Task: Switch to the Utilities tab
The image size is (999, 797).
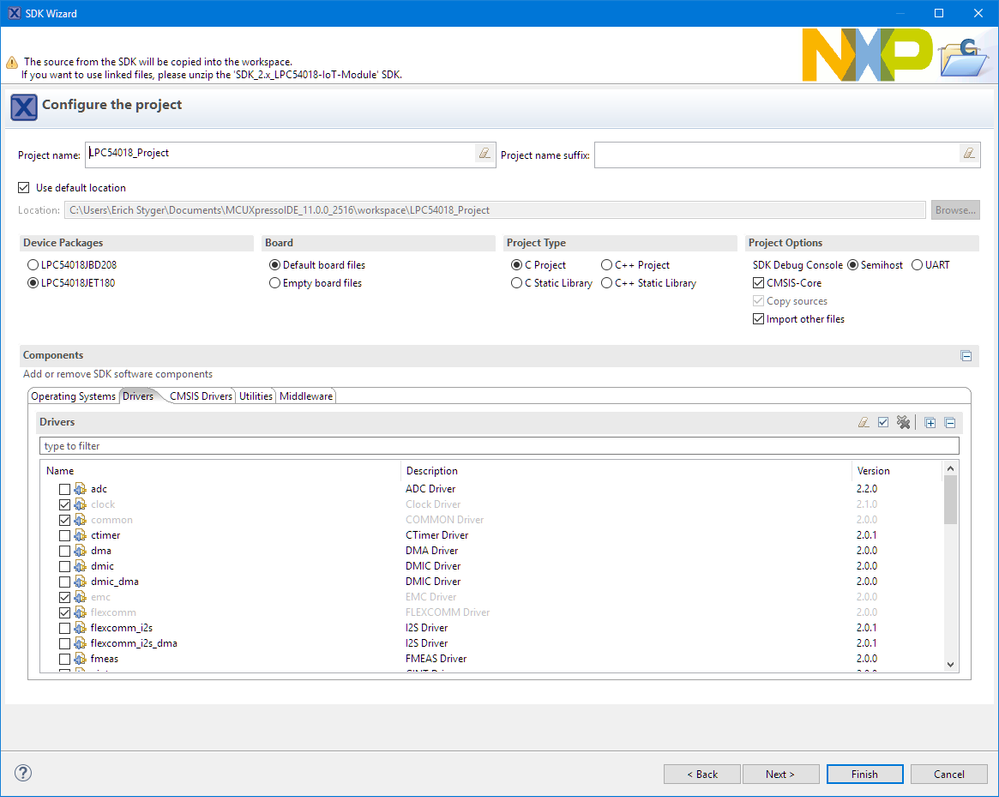Action: (255, 396)
